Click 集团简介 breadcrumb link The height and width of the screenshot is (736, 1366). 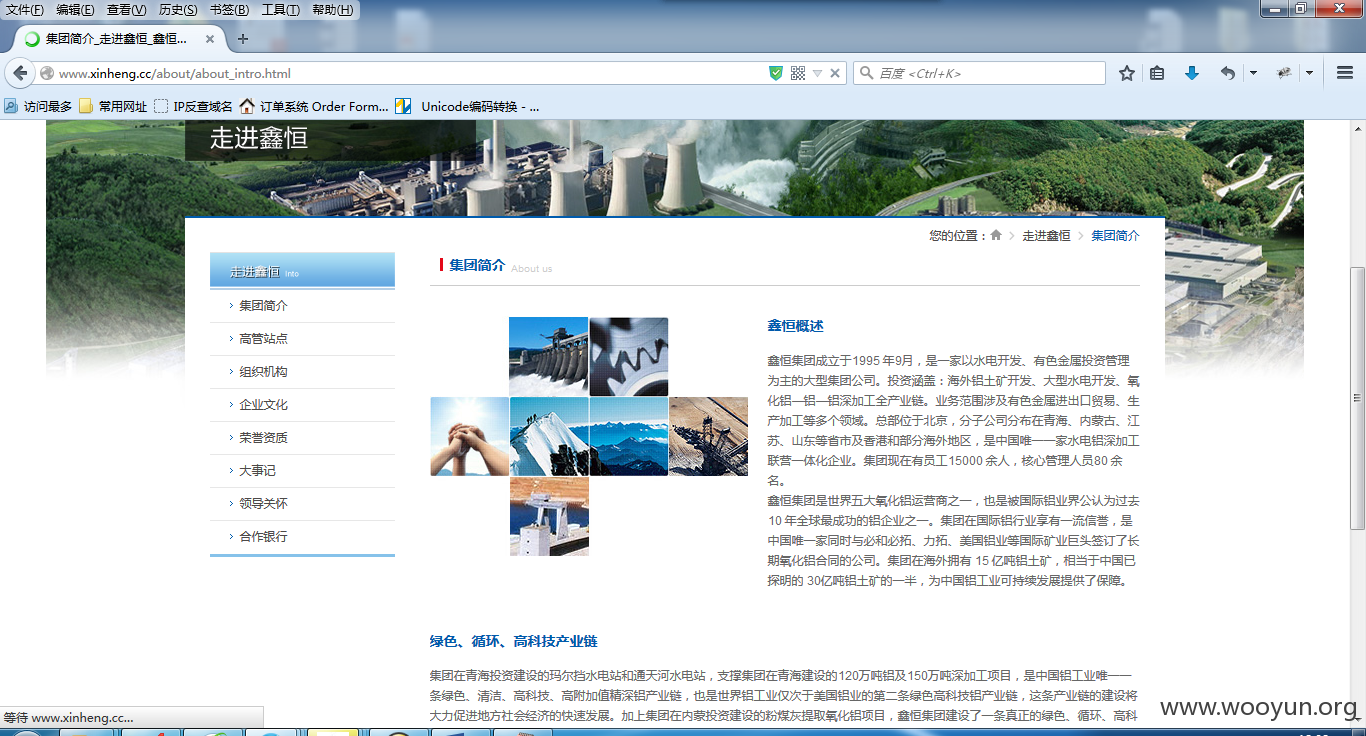coord(1115,236)
